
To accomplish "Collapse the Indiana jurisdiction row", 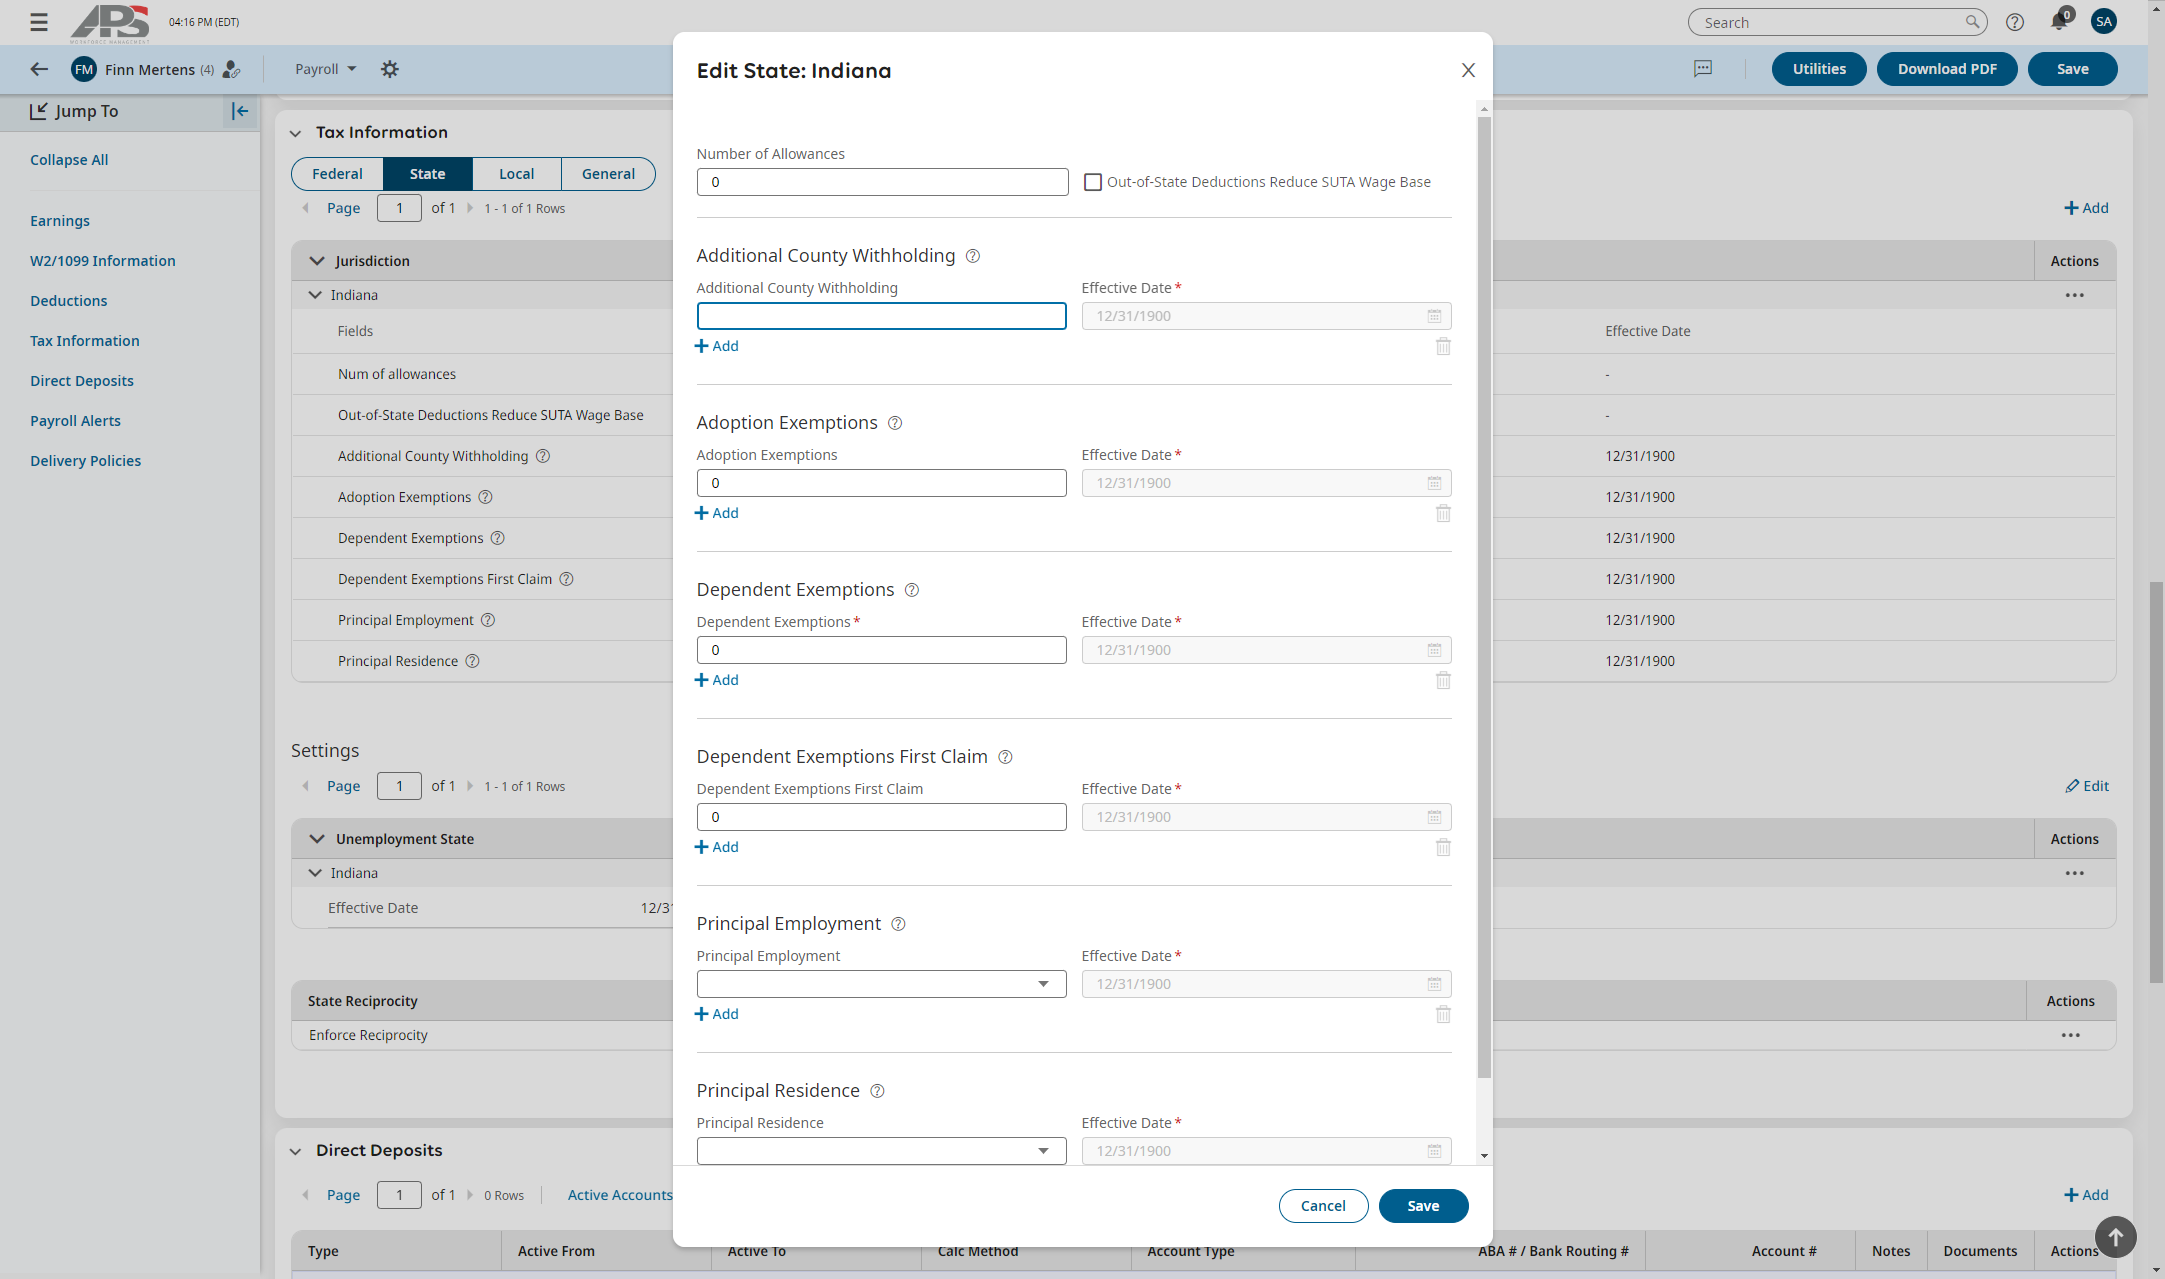I will (x=315, y=295).
